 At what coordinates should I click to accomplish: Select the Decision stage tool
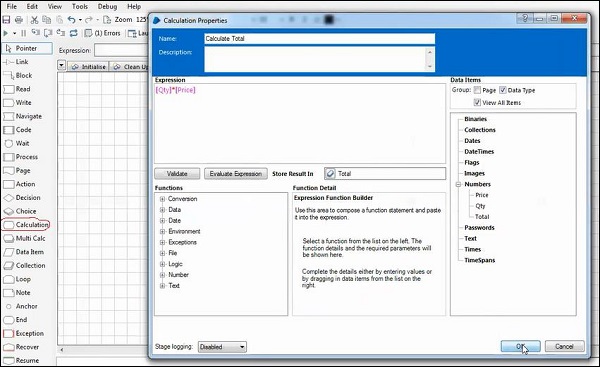[x=22, y=198]
